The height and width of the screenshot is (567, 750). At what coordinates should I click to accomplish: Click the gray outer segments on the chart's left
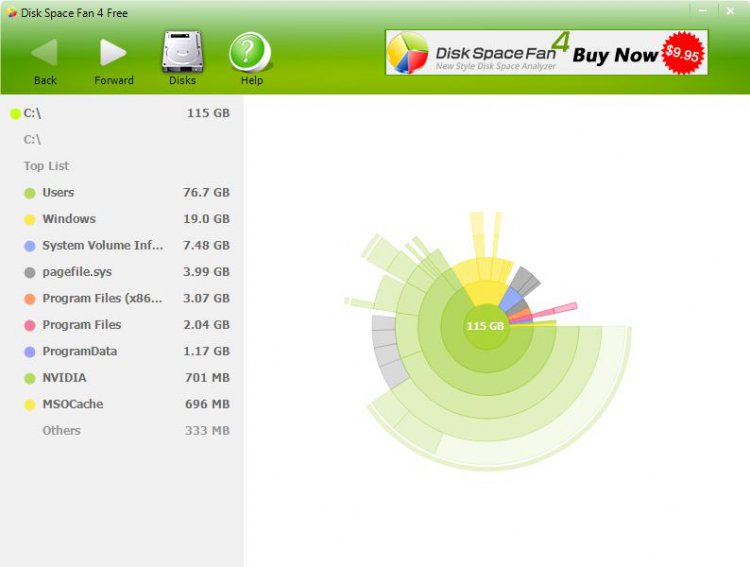click(x=386, y=352)
